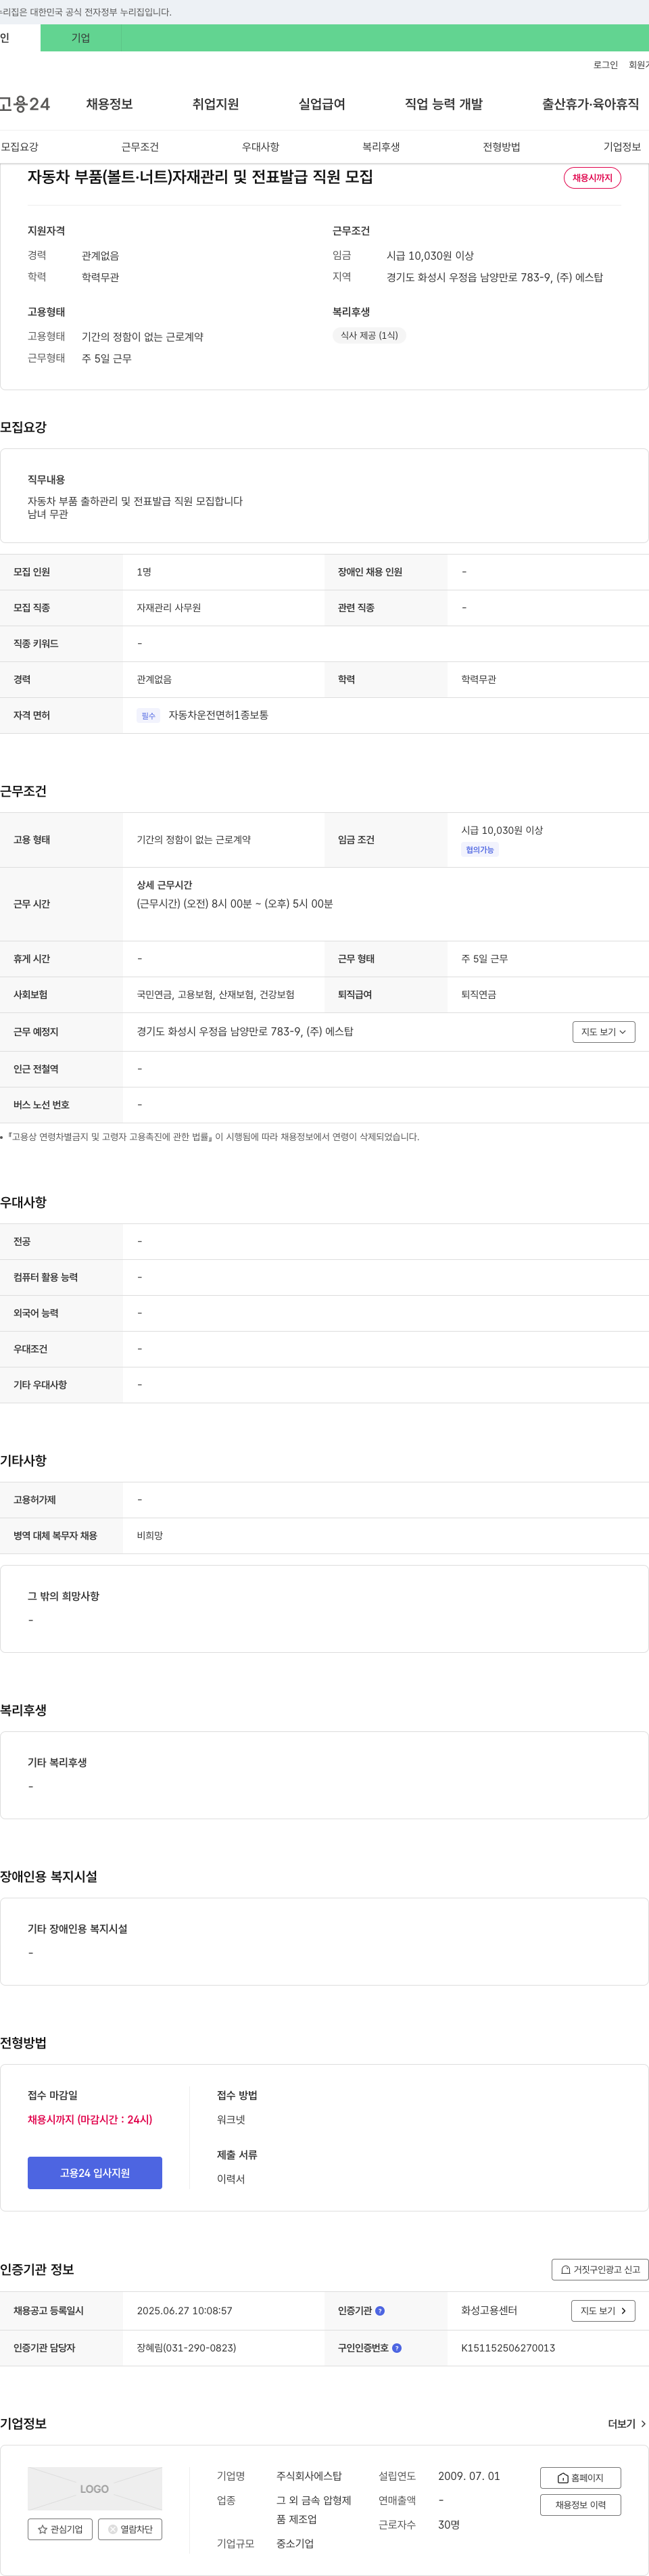
Task: Click the arrow next to 더보기
Action: click(643, 2424)
